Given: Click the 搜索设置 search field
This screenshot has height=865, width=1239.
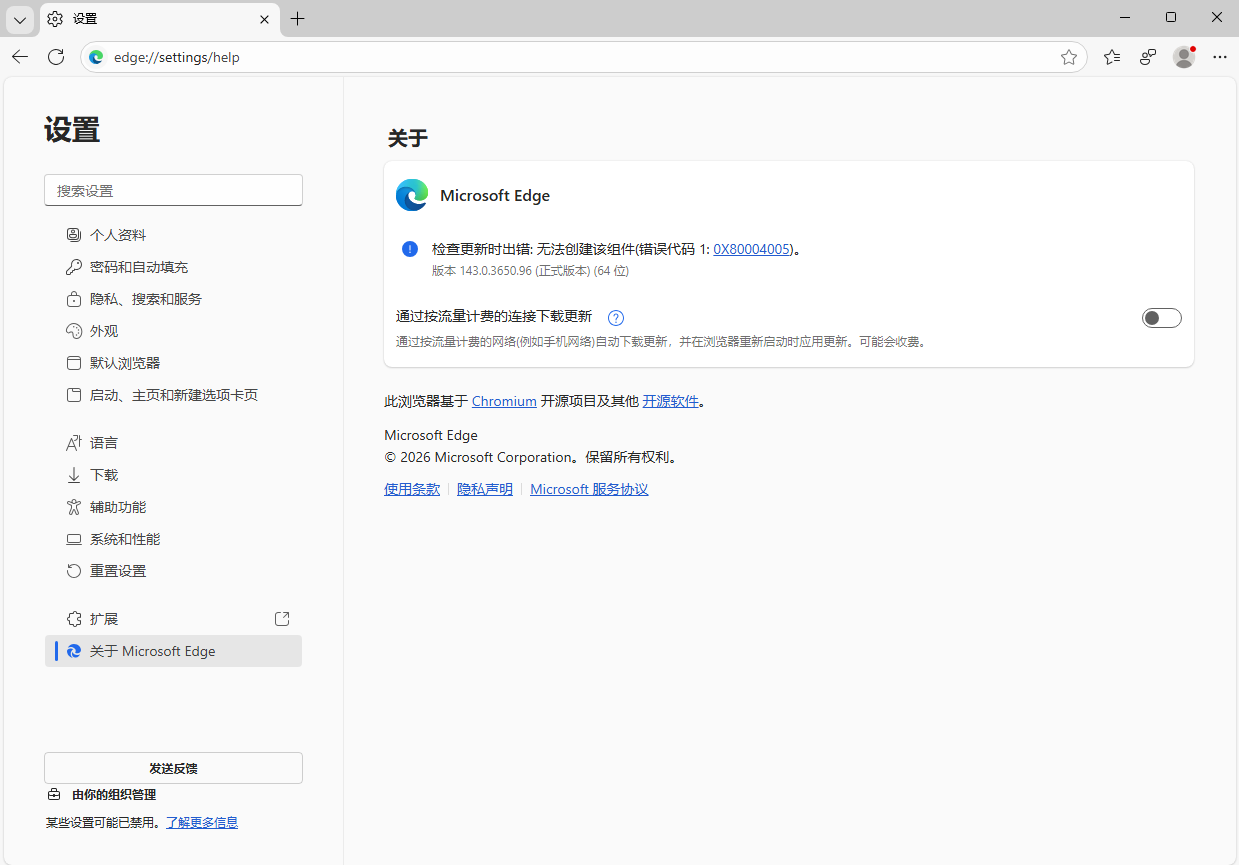Looking at the screenshot, I should click(x=172, y=190).
